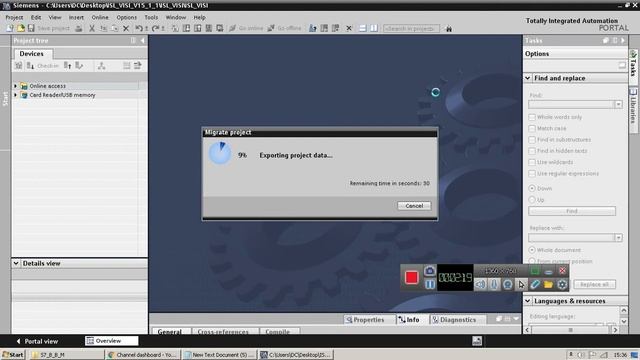Click the Save project toolbar button
The width and height of the screenshot is (640, 360).
point(49,28)
